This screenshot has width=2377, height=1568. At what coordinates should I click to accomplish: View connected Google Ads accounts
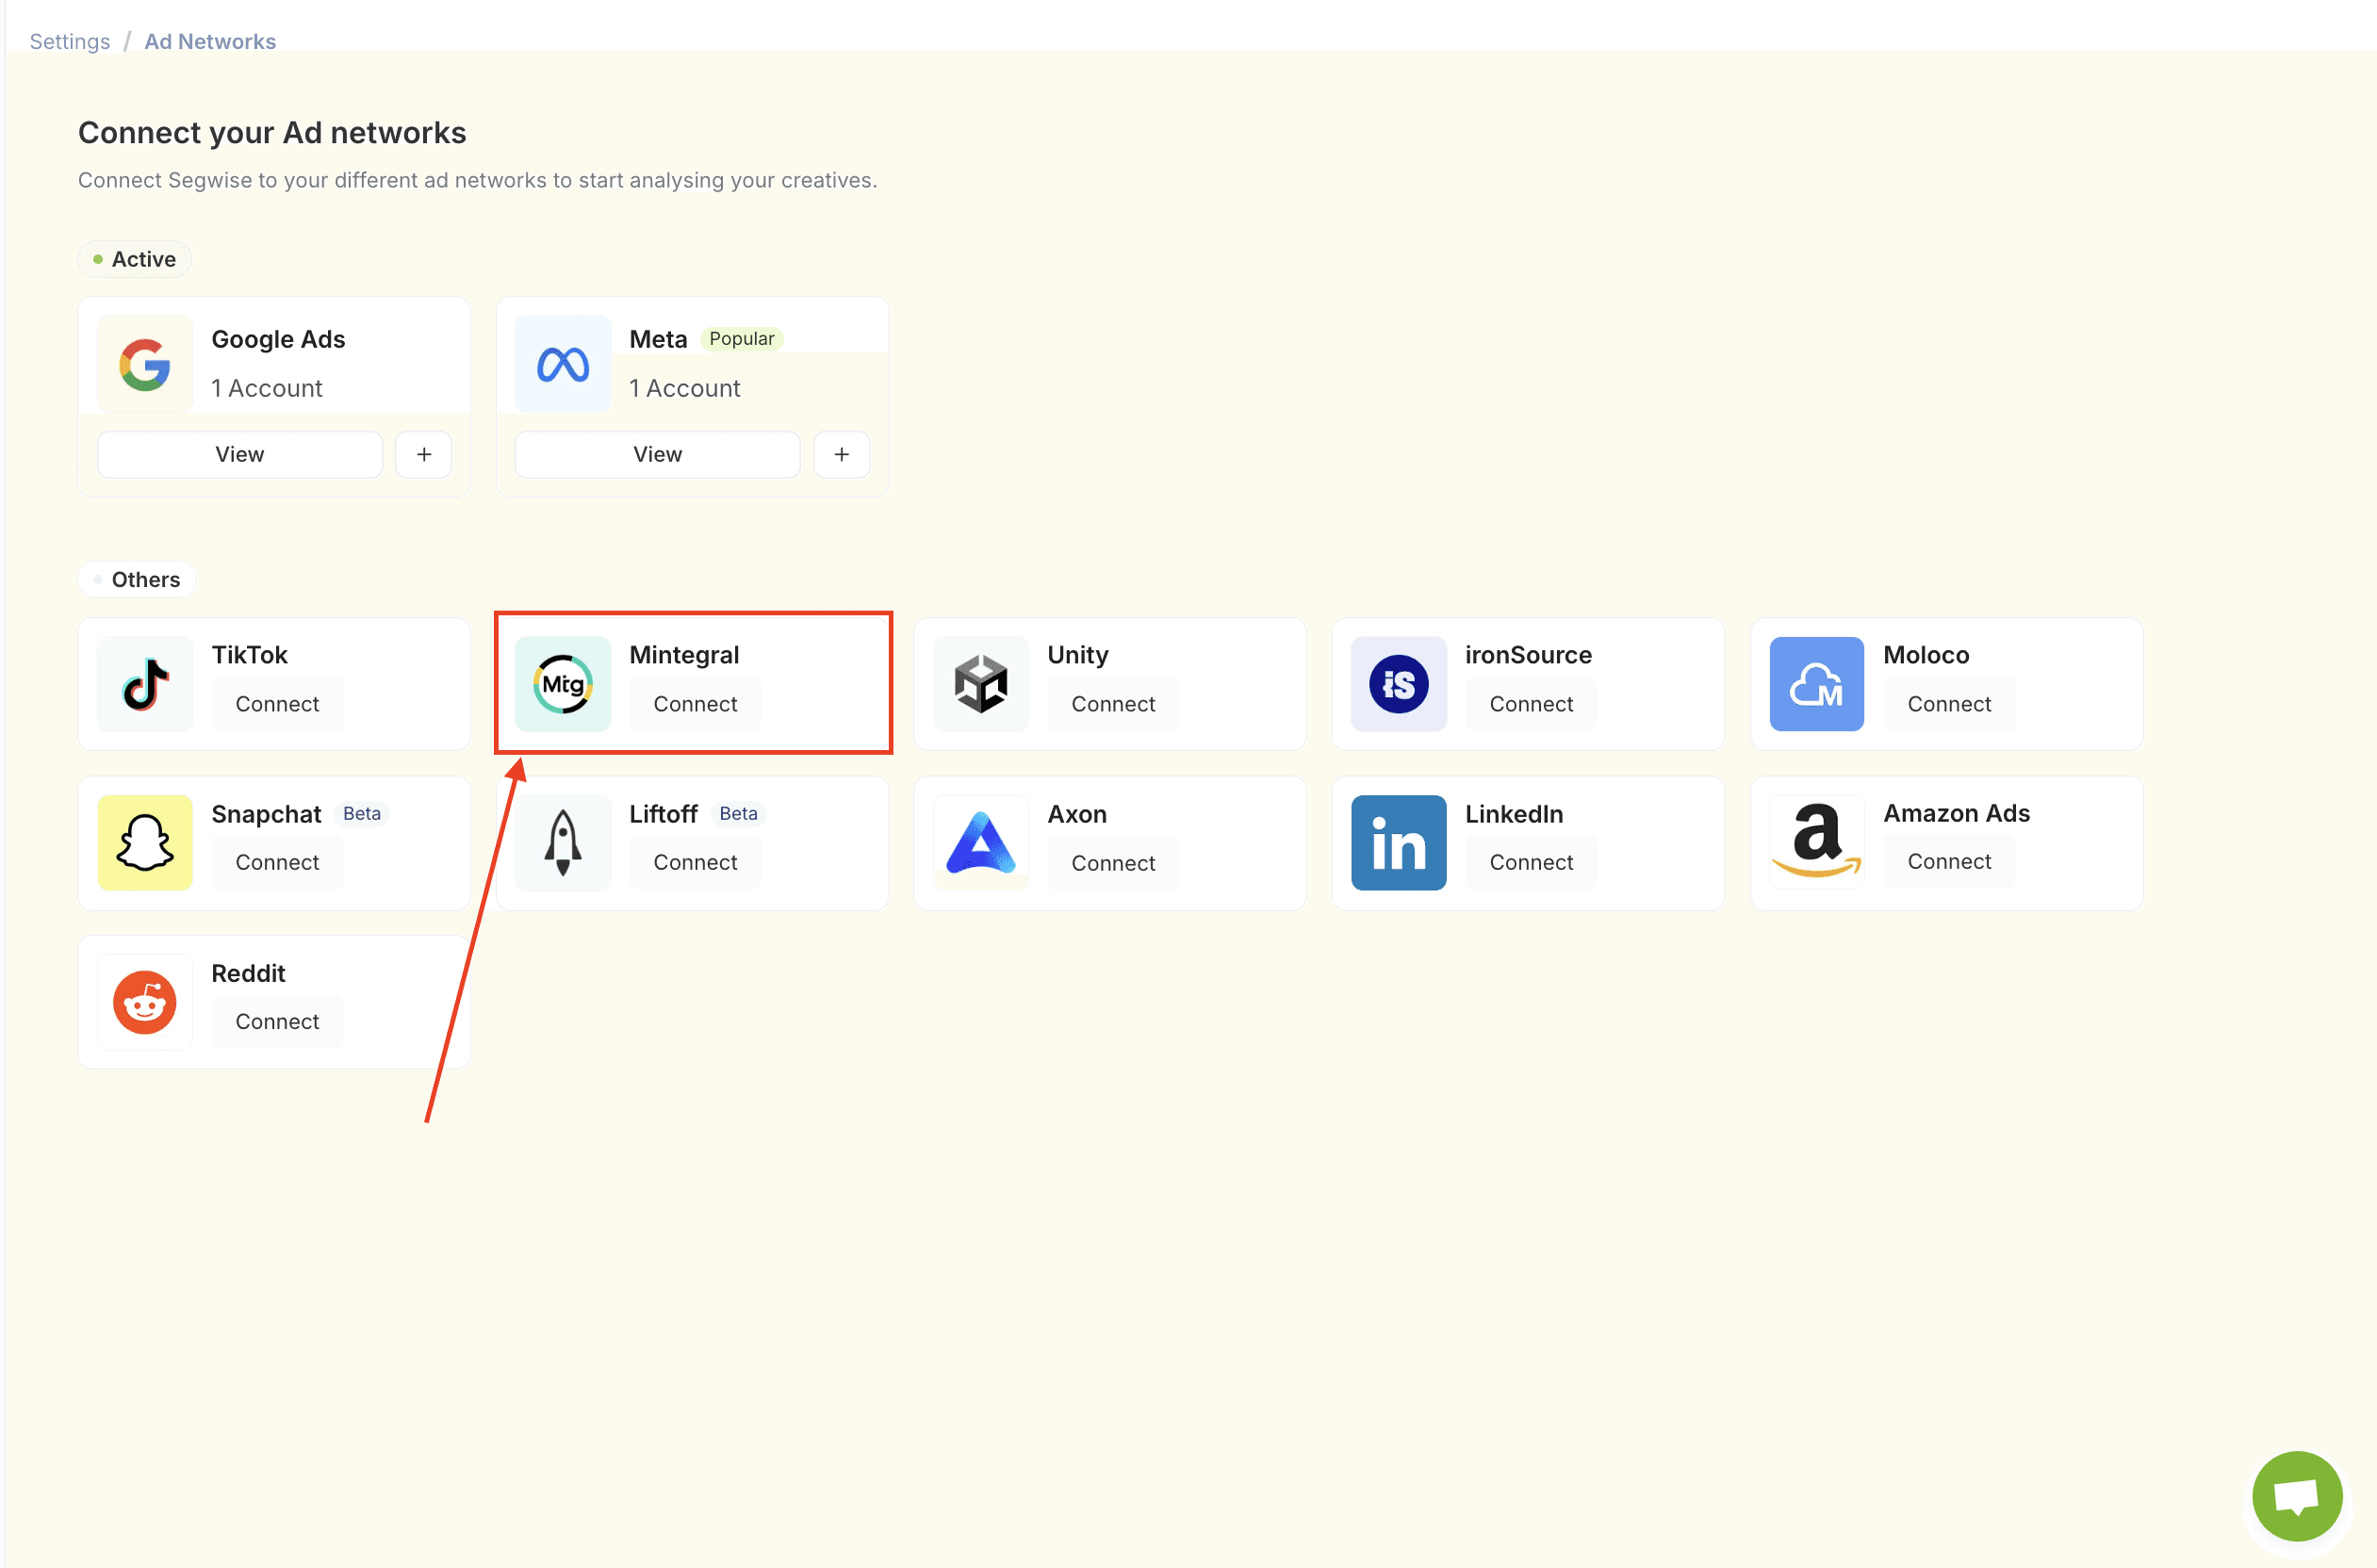coord(240,454)
